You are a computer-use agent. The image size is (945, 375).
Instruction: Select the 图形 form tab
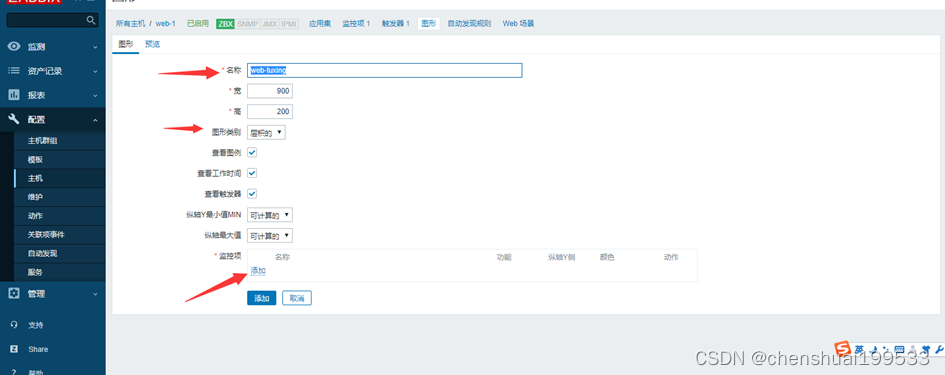[x=125, y=44]
